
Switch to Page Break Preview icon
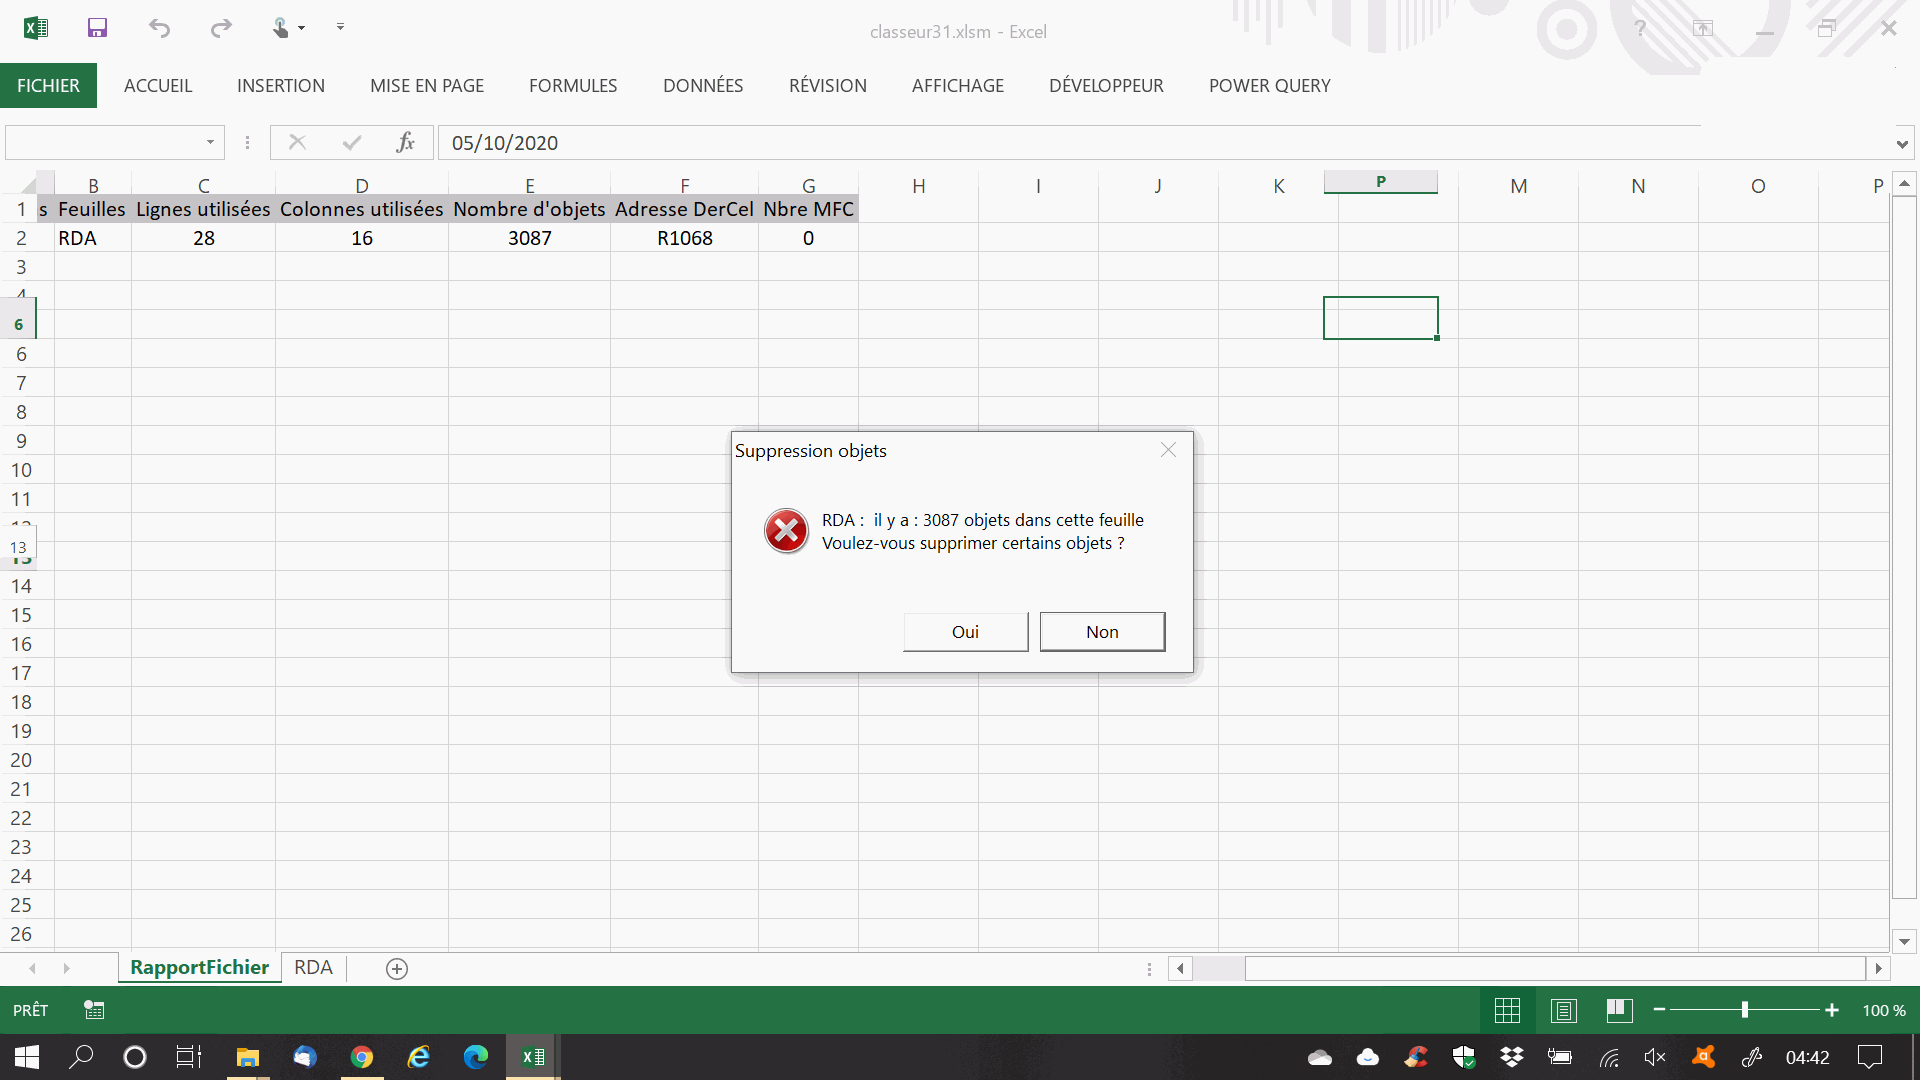point(1619,1010)
